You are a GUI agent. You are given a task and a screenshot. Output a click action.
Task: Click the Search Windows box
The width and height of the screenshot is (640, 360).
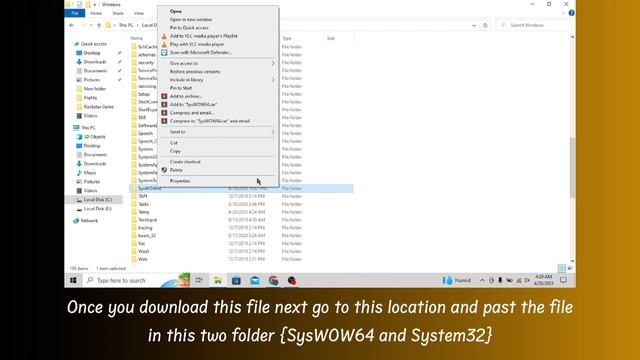tap(533, 25)
